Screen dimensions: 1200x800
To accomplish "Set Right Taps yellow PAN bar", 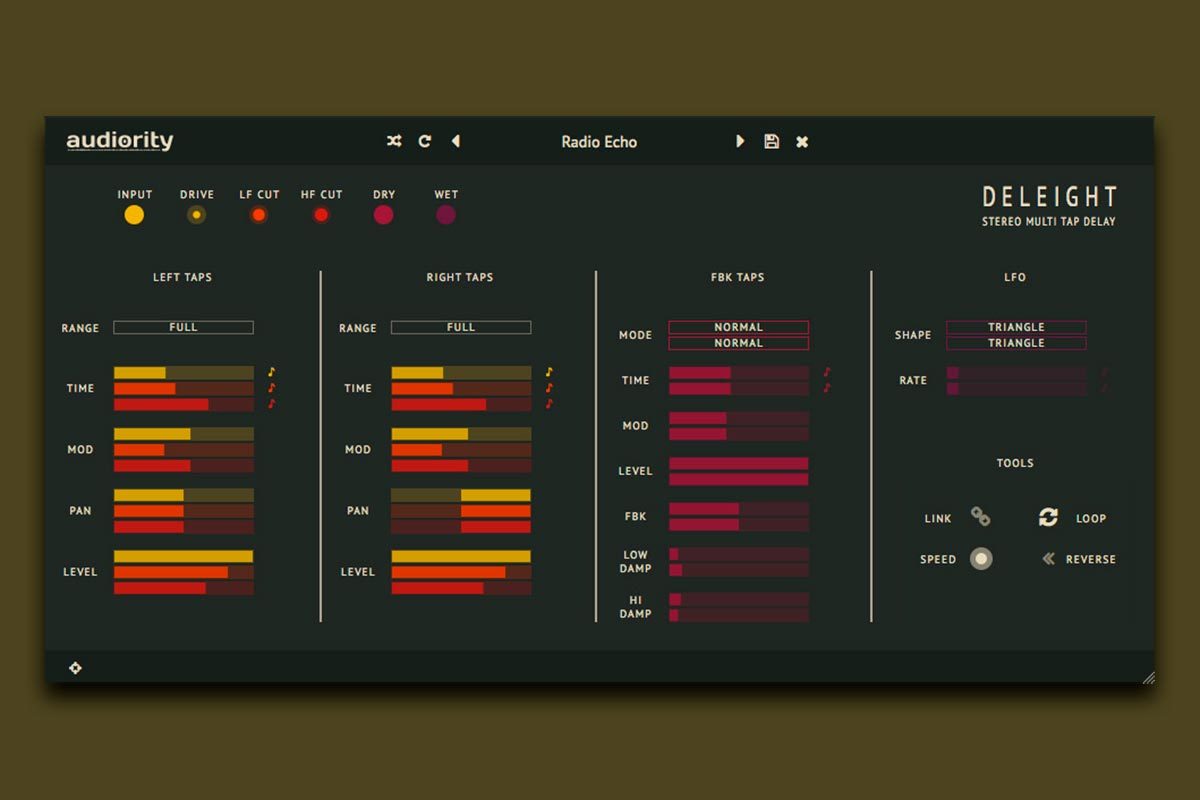I will click(461, 495).
